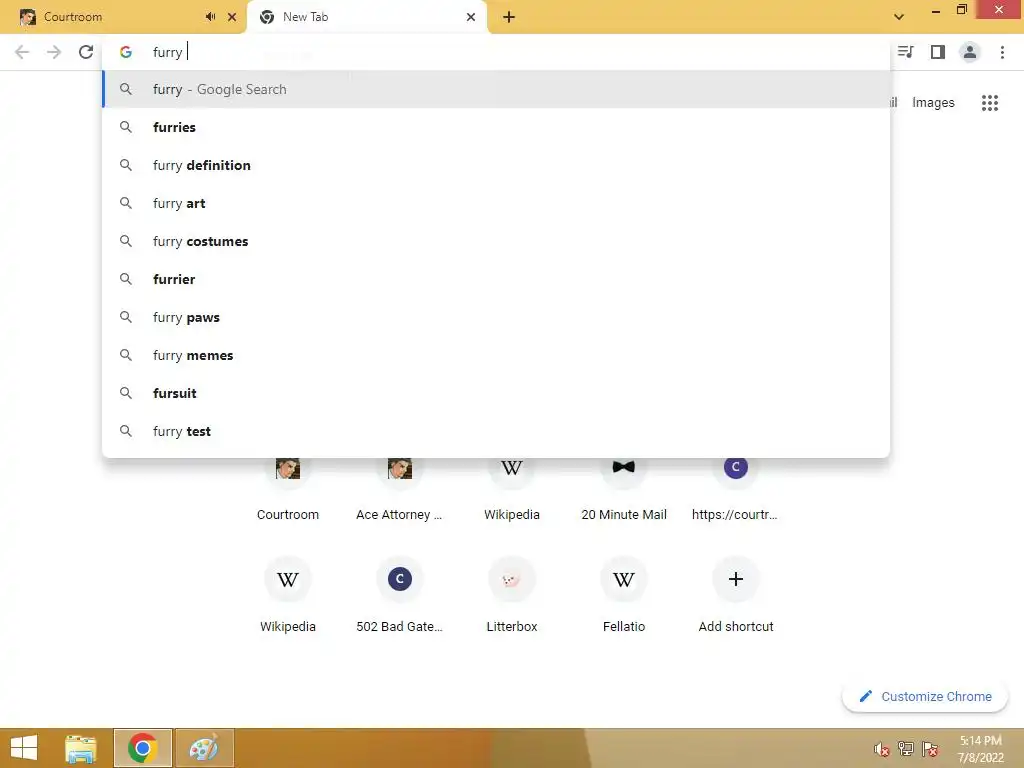Viewport: 1024px width, 768px height.
Task: Select the 'furry paws' suggestion
Action: pos(496,317)
